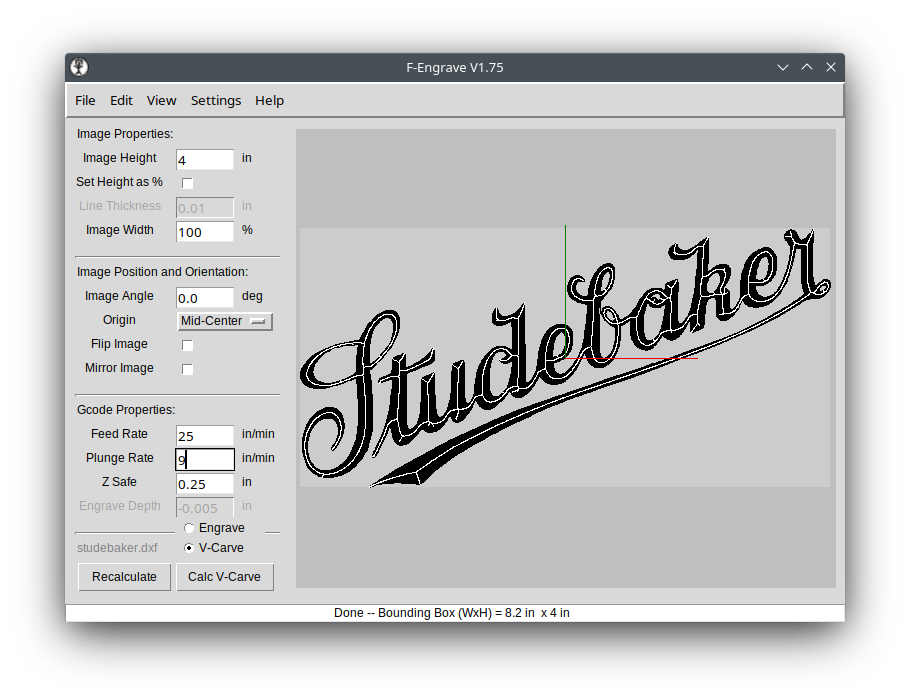Open the View menu
Viewport: 910px width, 699px height.
tap(161, 100)
